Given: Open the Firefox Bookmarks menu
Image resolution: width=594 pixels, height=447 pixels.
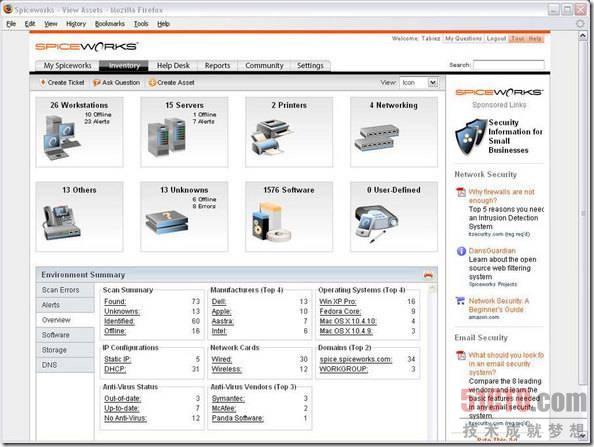Looking at the screenshot, I should click(x=109, y=24).
